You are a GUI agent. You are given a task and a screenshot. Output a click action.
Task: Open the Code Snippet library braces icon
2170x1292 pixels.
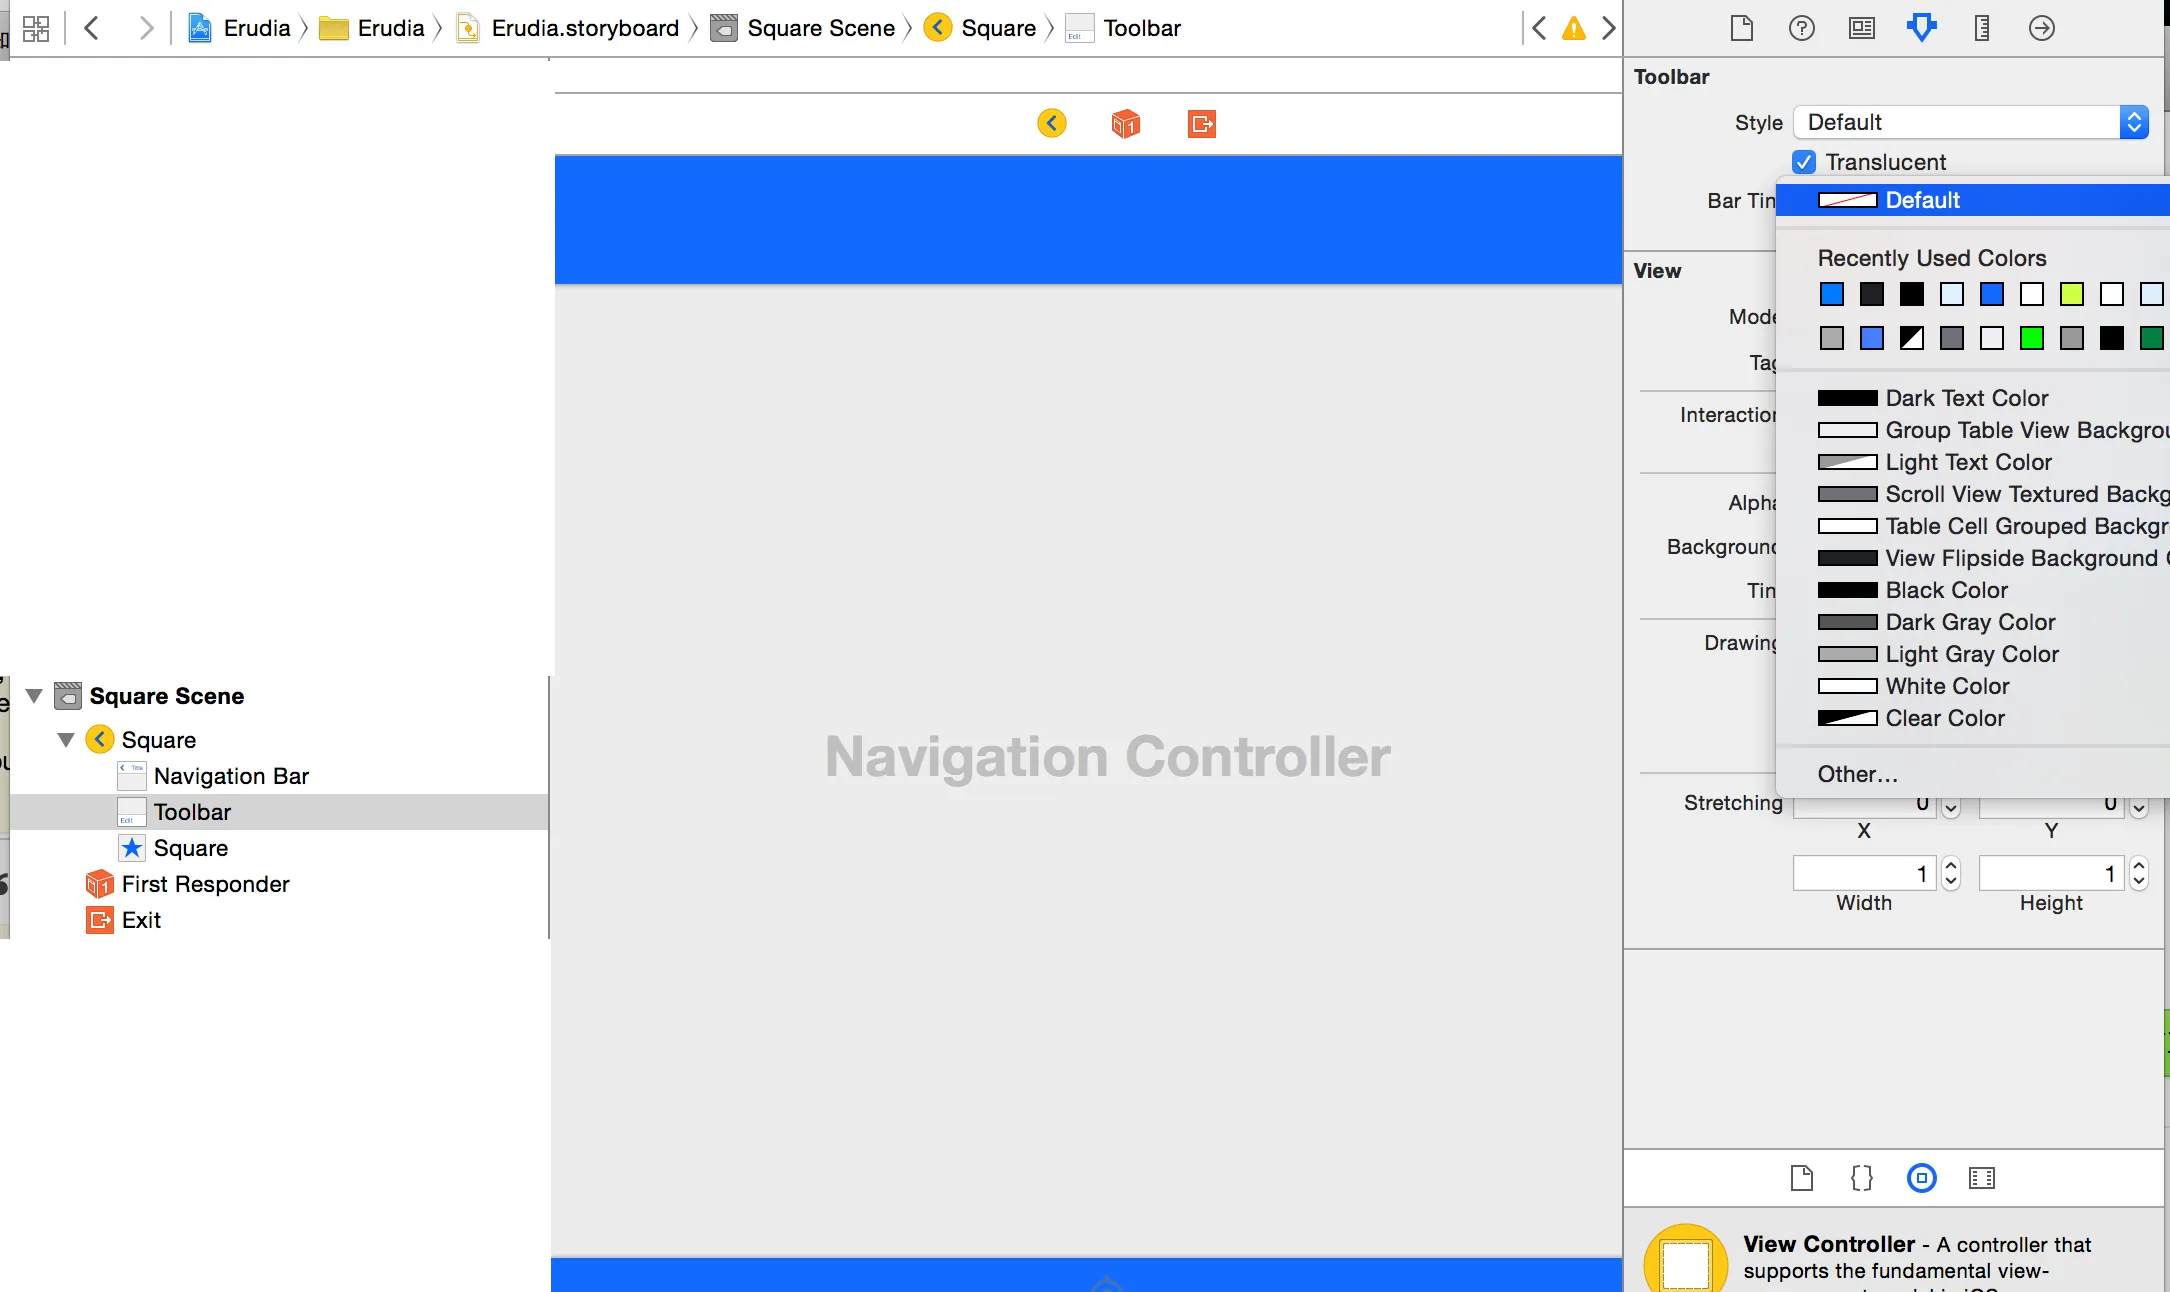point(1861,1178)
